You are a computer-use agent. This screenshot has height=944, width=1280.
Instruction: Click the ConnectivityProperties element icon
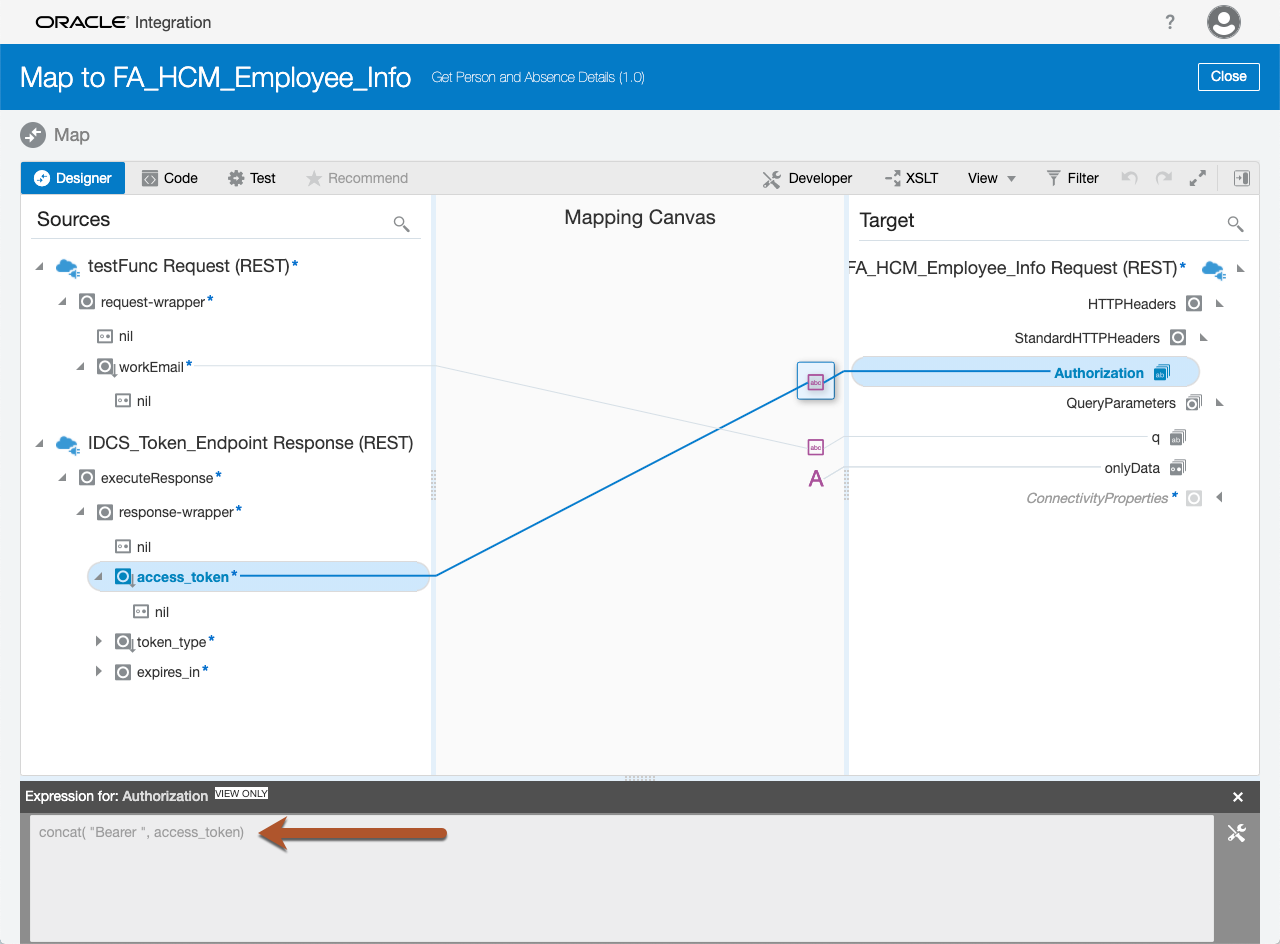tap(1193, 498)
